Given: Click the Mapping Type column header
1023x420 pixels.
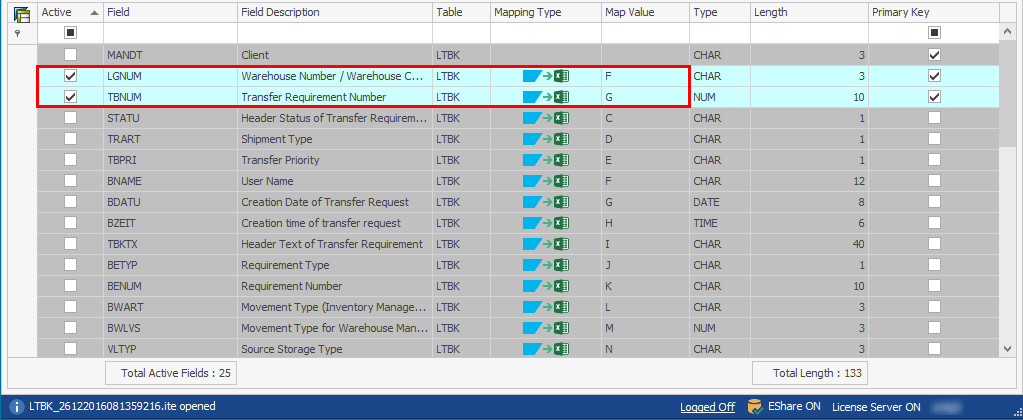Looking at the screenshot, I should [528, 13].
